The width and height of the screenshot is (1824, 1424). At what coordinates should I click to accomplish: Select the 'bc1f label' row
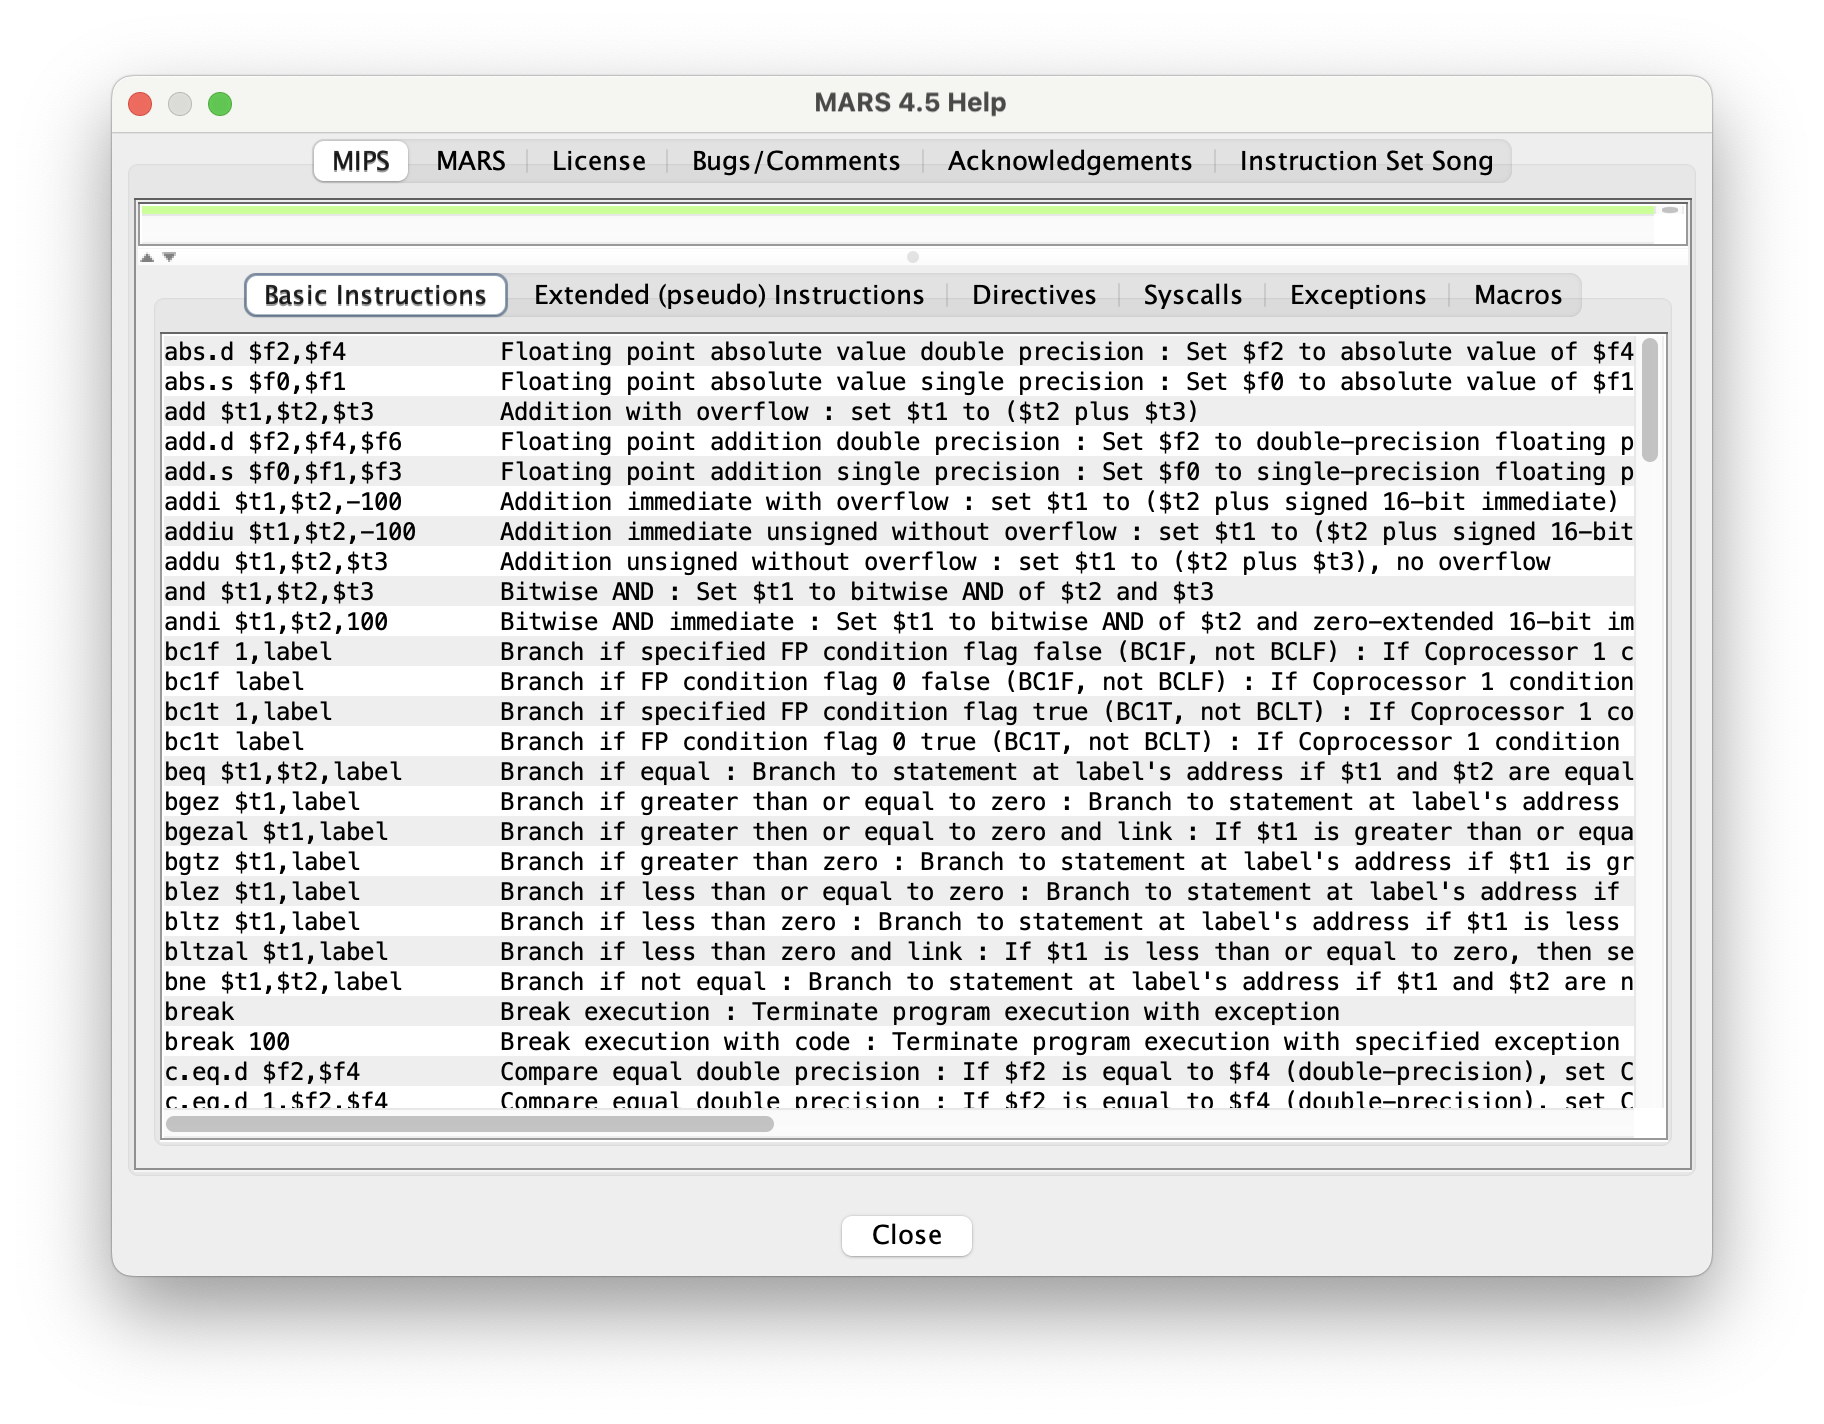pyautogui.click(x=898, y=682)
